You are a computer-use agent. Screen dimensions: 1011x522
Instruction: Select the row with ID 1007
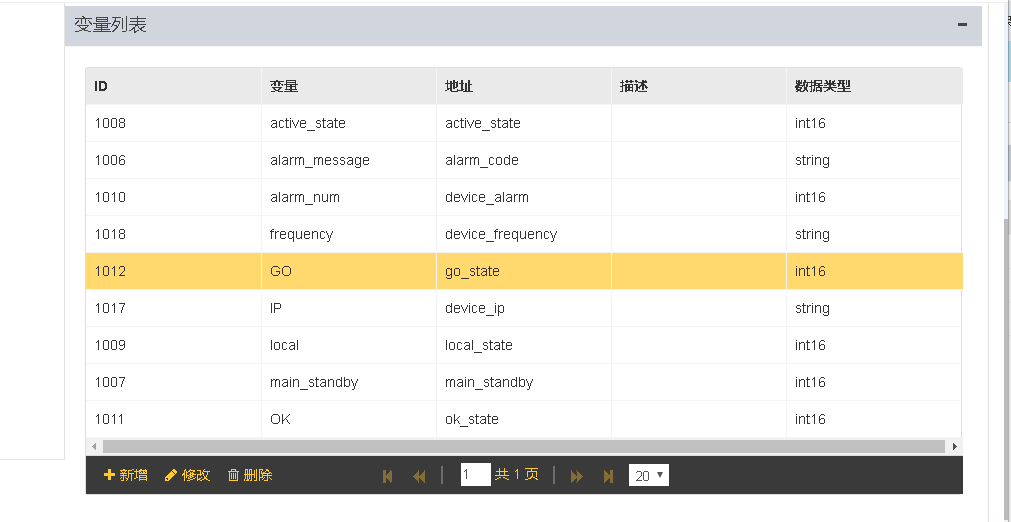coord(524,382)
